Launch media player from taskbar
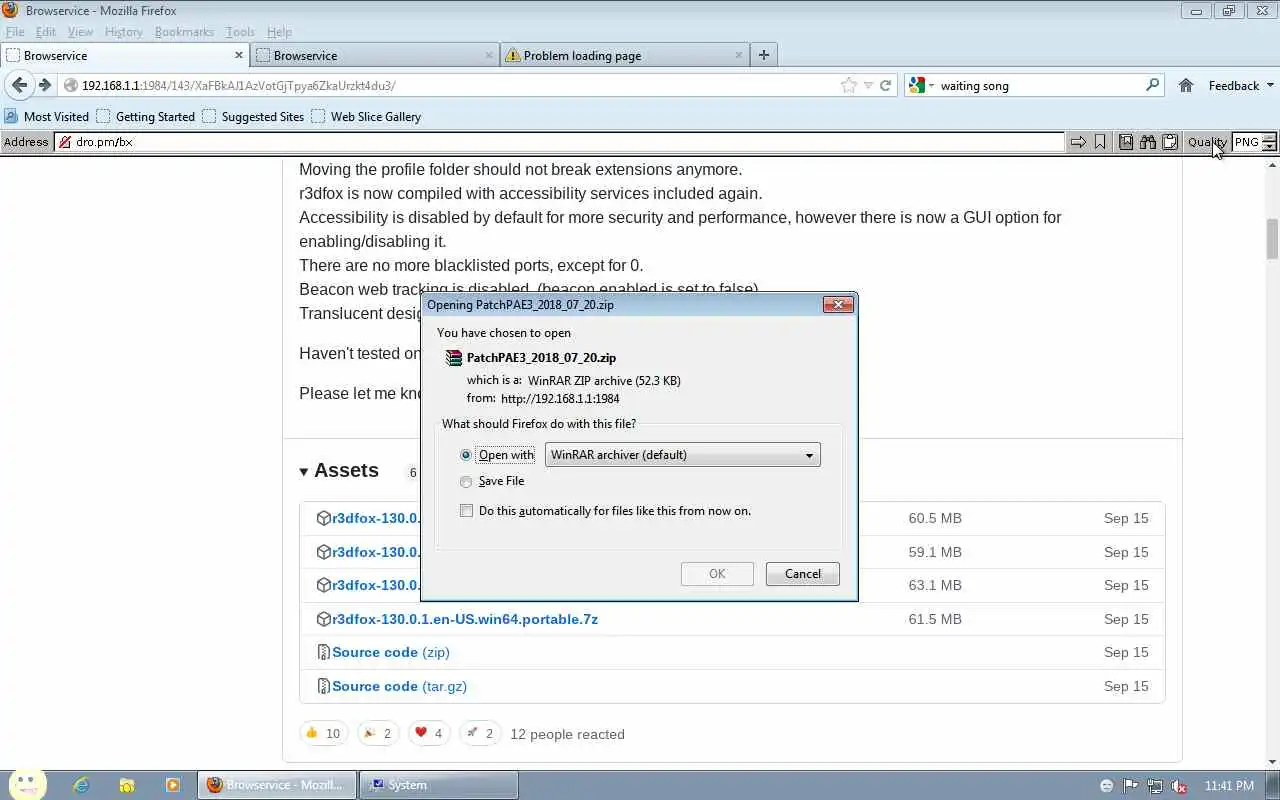The image size is (1280, 800). pos(173,785)
